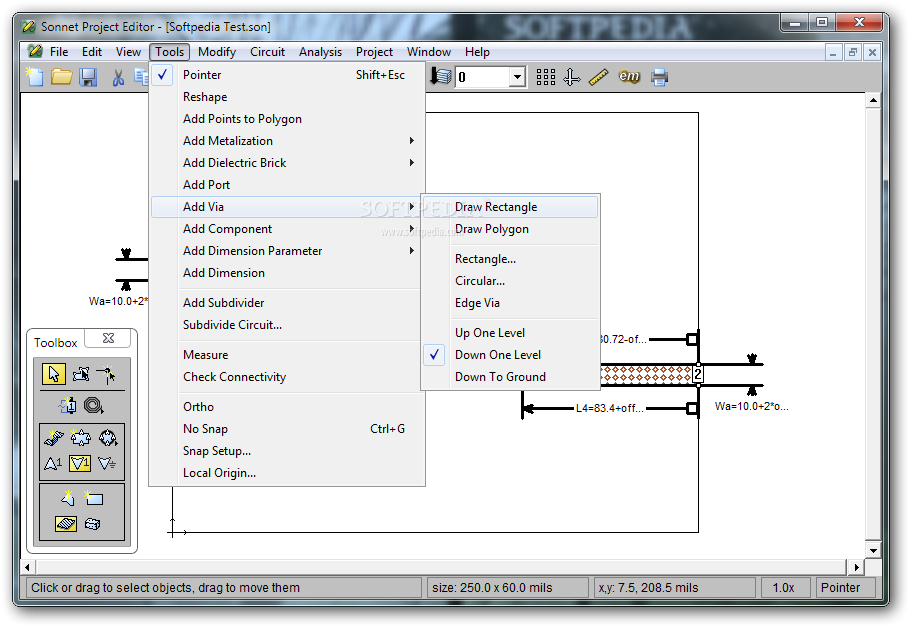This screenshot has width=910, height=627.
Task: Toggle No Snap in the Tools menu
Action: point(287,429)
